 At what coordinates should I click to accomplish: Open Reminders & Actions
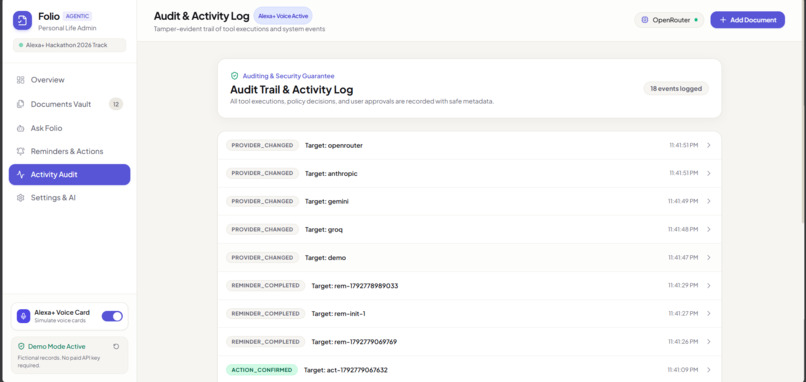[69, 152]
